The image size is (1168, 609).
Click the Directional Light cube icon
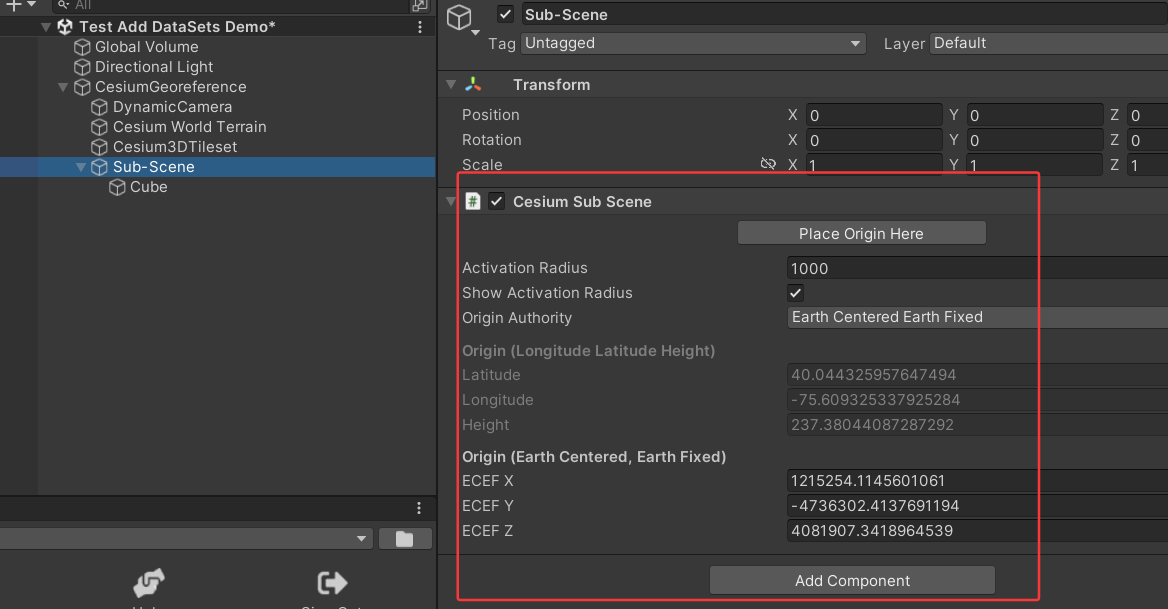click(x=82, y=67)
